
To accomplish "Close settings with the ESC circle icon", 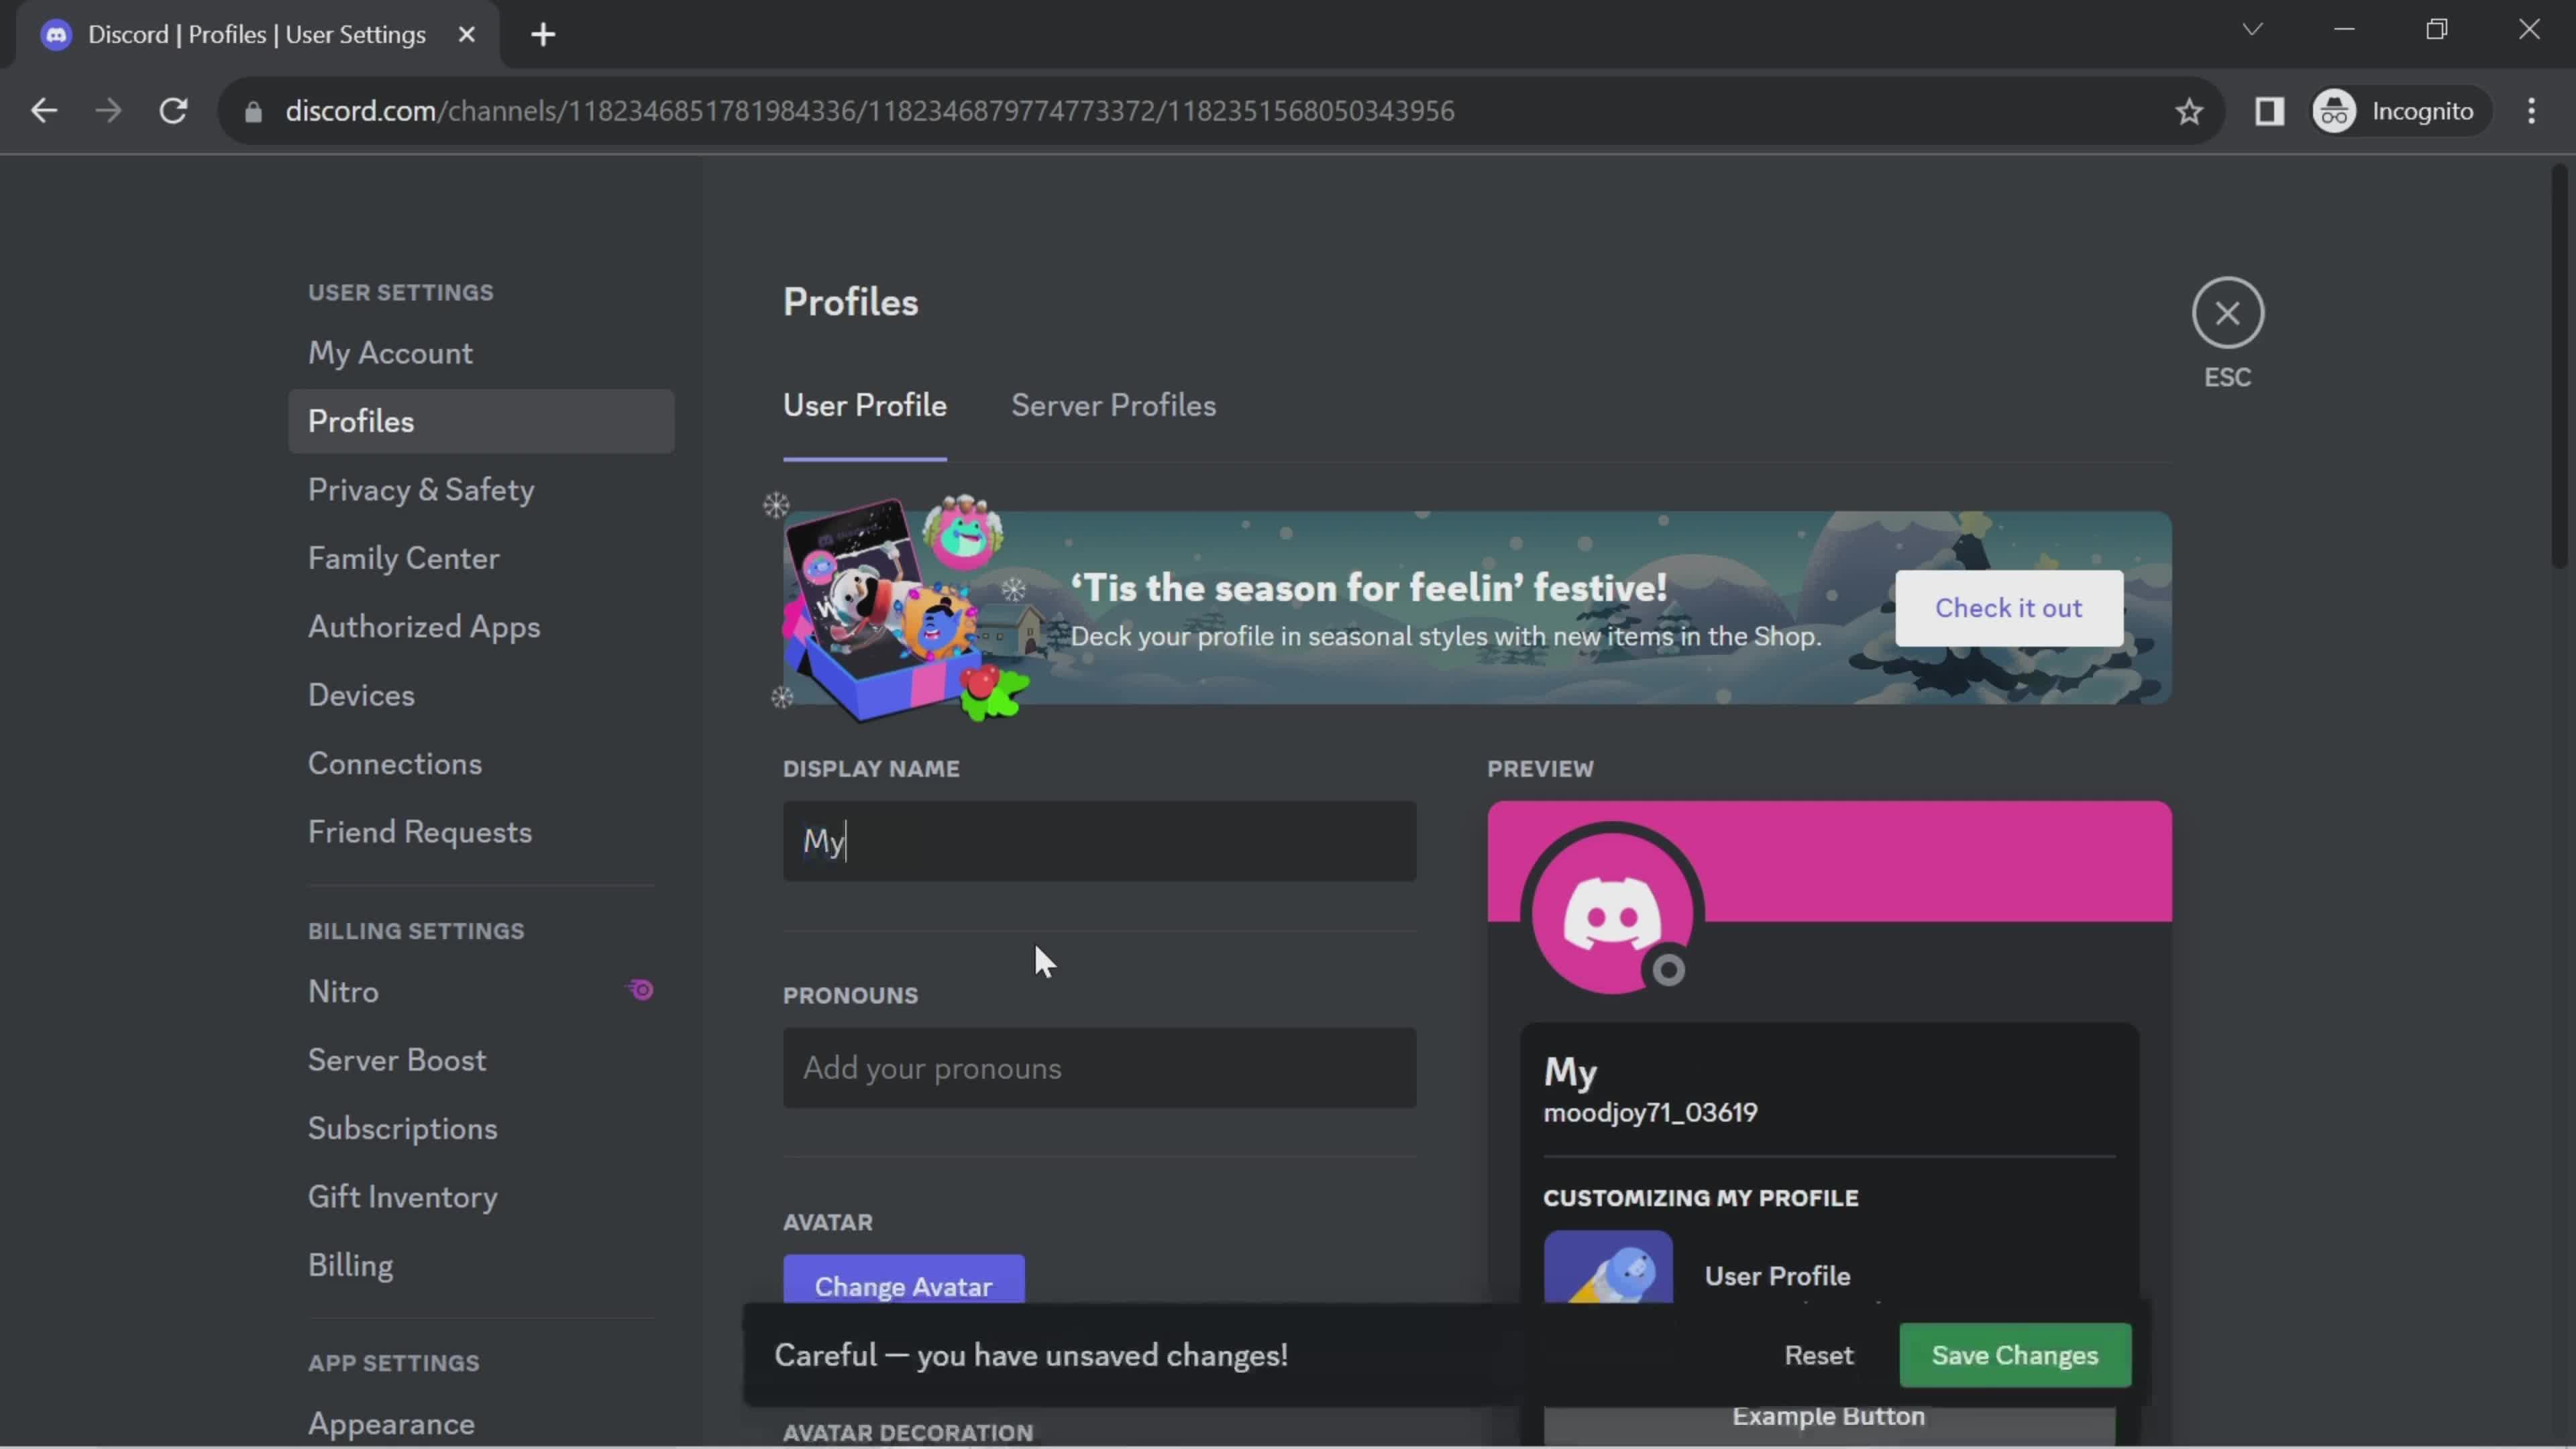I will (2227, 313).
